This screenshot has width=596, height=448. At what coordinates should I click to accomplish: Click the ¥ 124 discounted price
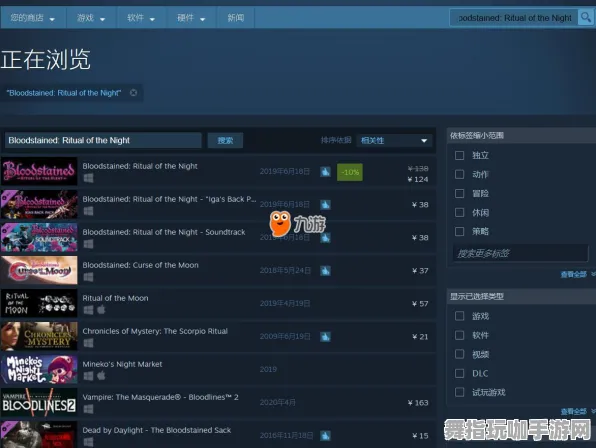[x=418, y=179]
